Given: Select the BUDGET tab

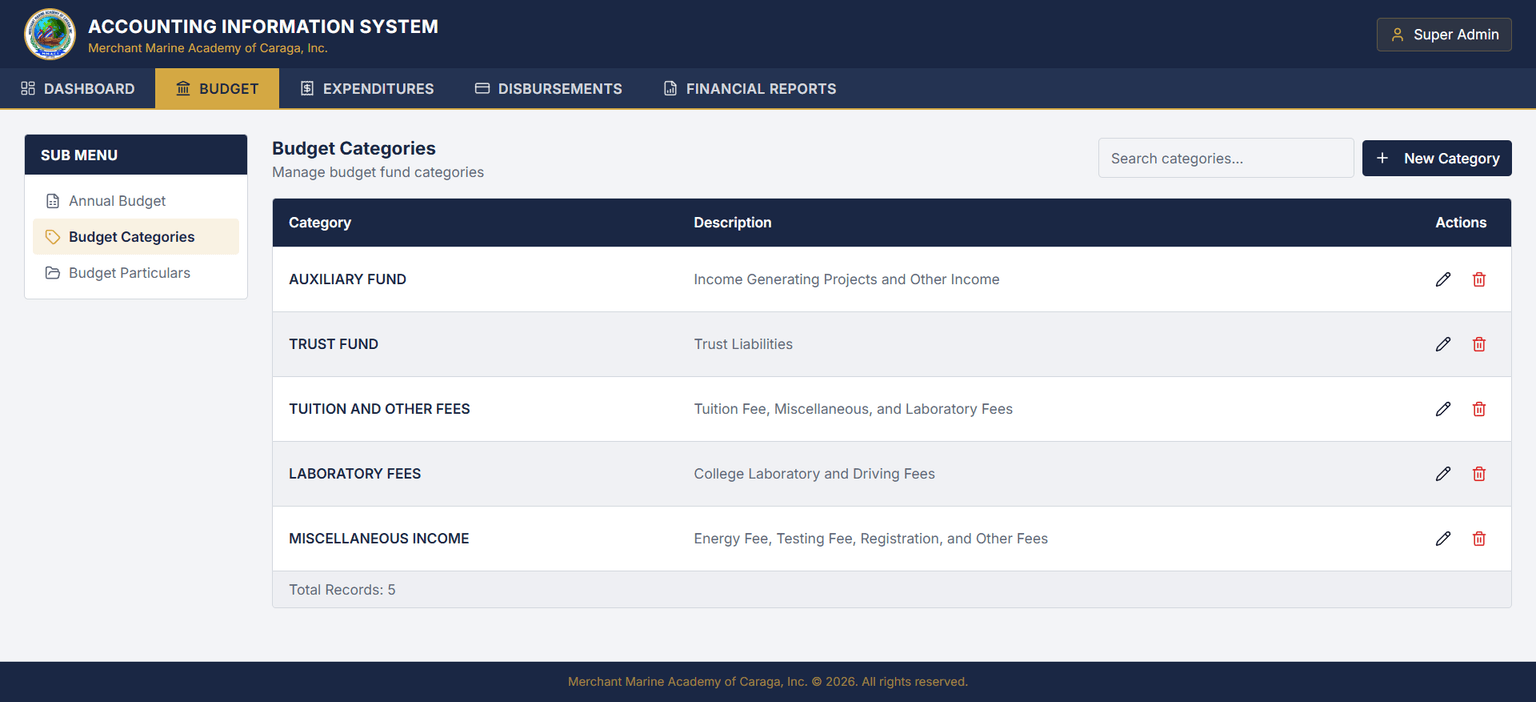Looking at the screenshot, I should (x=217, y=88).
